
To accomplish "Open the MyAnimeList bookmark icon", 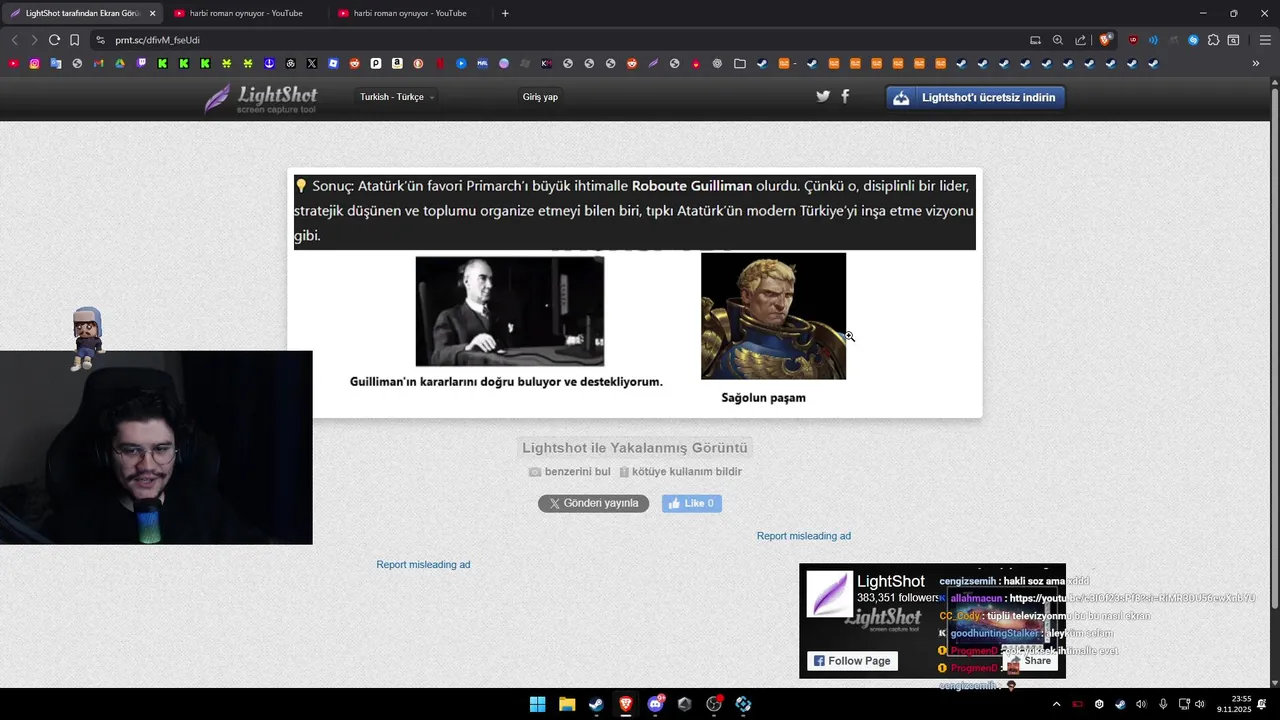I will pos(482,64).
